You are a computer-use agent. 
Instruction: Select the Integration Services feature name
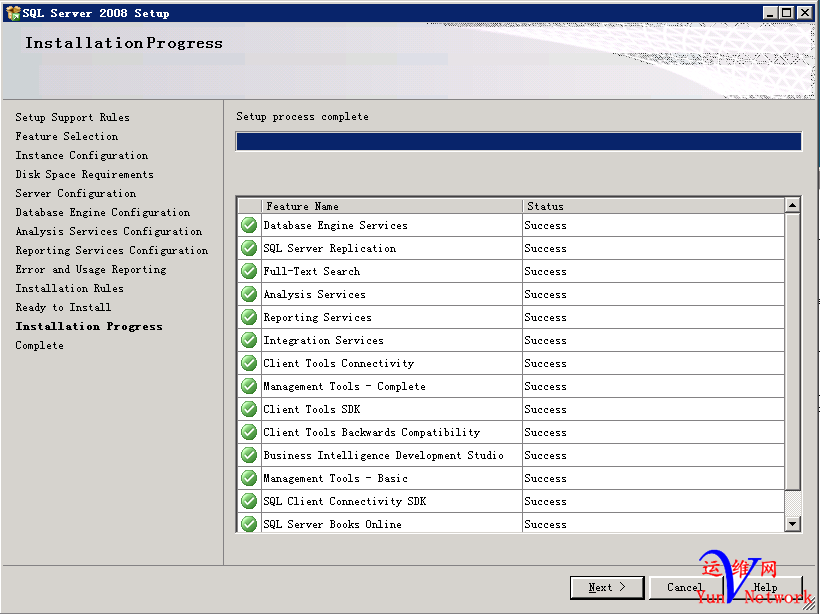click(x=324, y=340)
